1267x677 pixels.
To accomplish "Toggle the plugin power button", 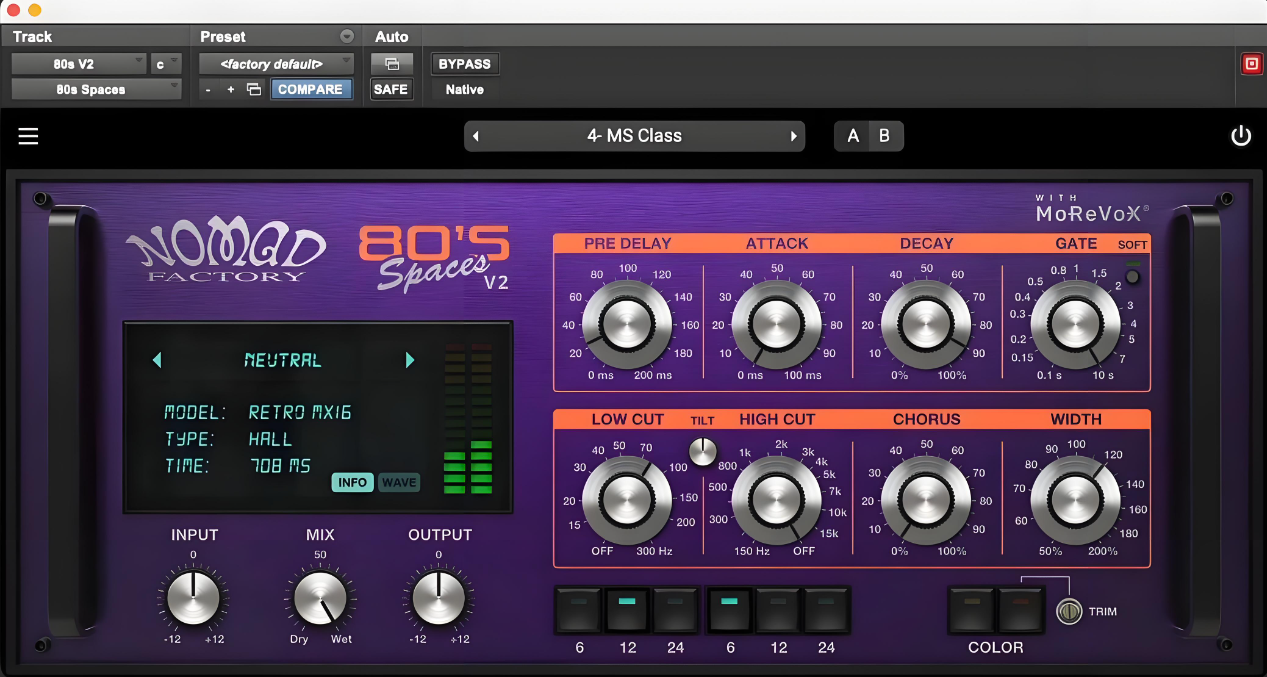I will pyautogui.click(x=1241, y=136).
